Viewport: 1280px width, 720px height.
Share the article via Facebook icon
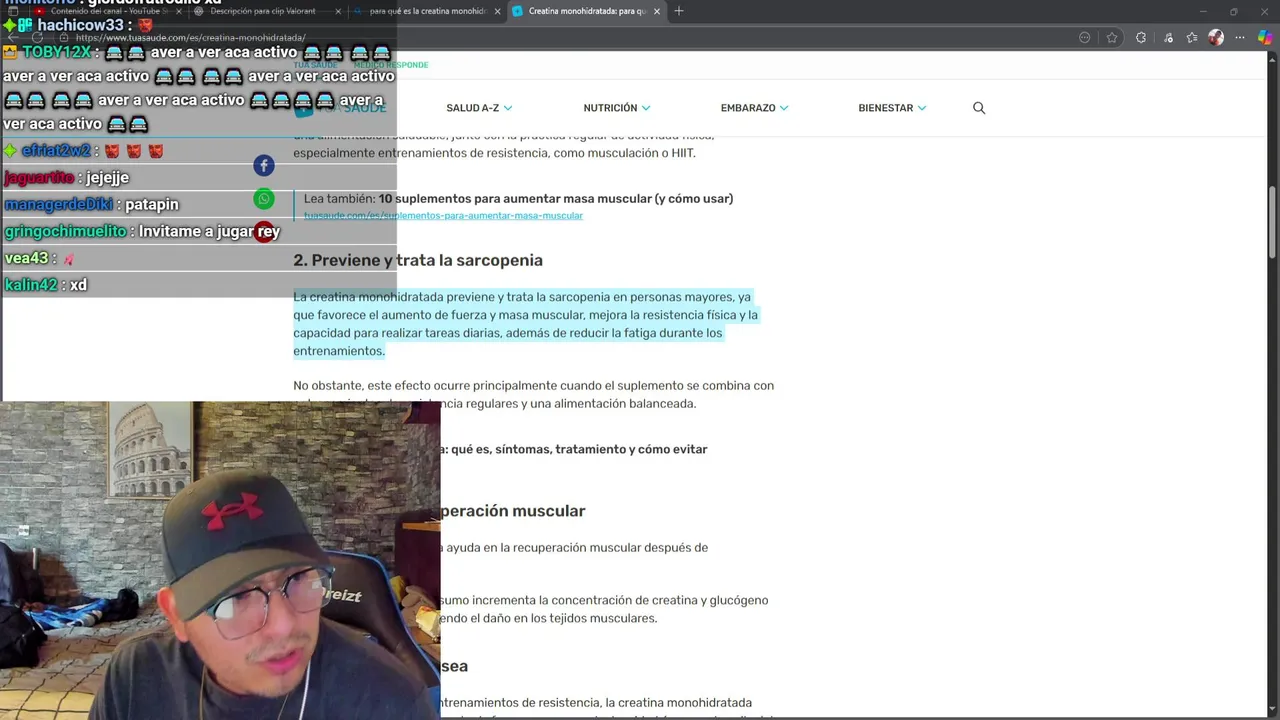(x=264, y=166)
